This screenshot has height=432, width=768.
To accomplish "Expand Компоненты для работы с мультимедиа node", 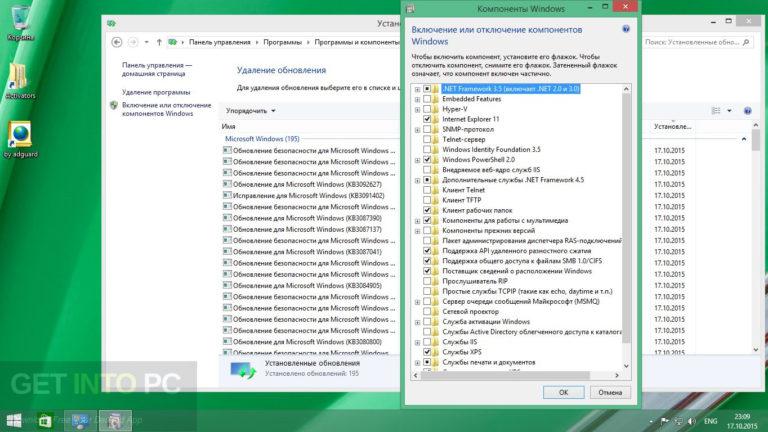I will (x=417, y=221).
